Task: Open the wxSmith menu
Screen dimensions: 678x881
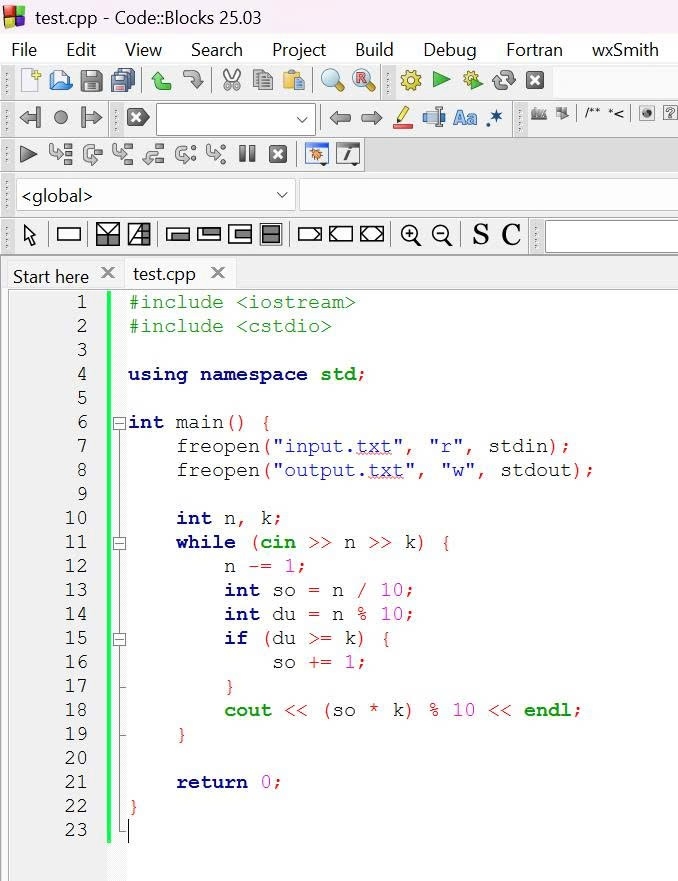Action: (625, 49)
